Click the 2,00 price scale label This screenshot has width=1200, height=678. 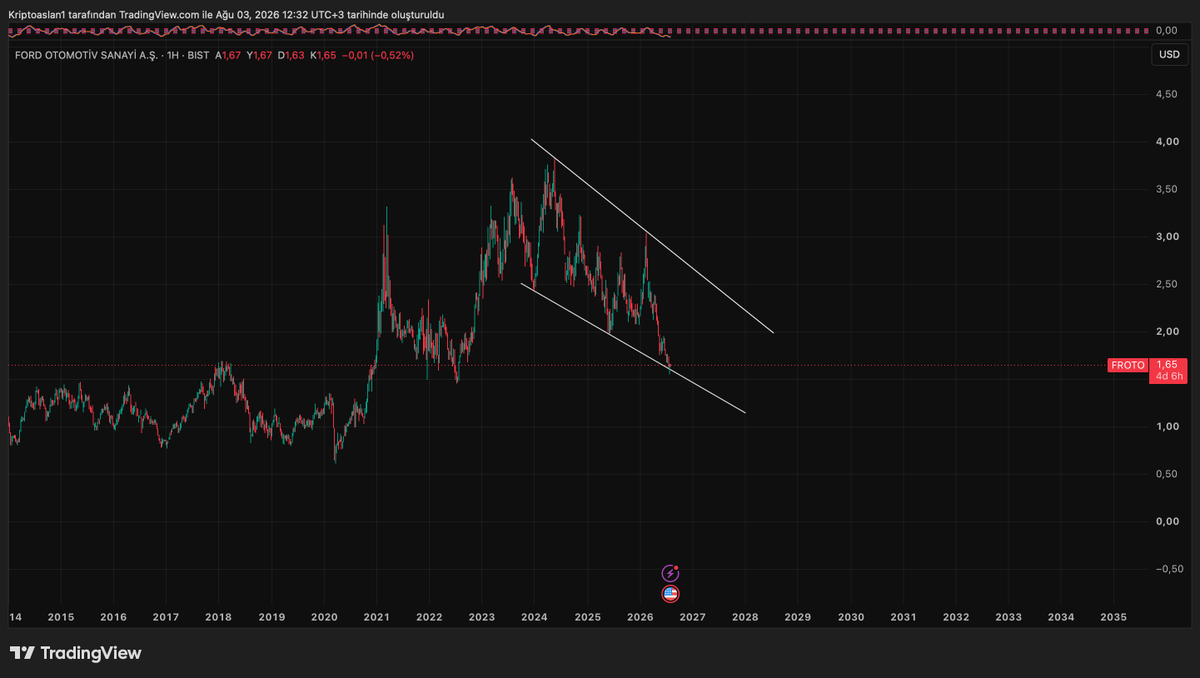pyautogui.click(x=1166, y=332)
